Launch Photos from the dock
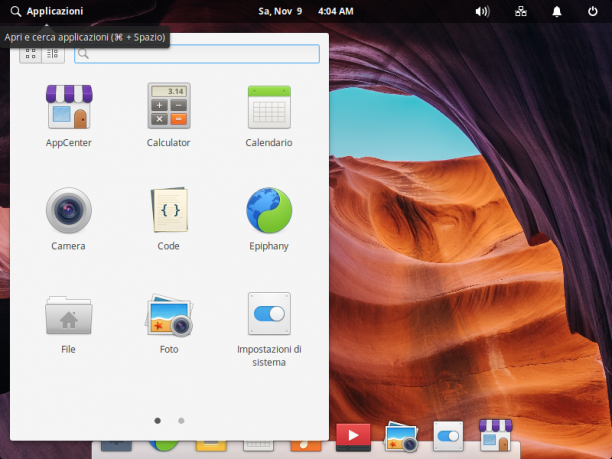Screen dimensions: 612x459 401,436
